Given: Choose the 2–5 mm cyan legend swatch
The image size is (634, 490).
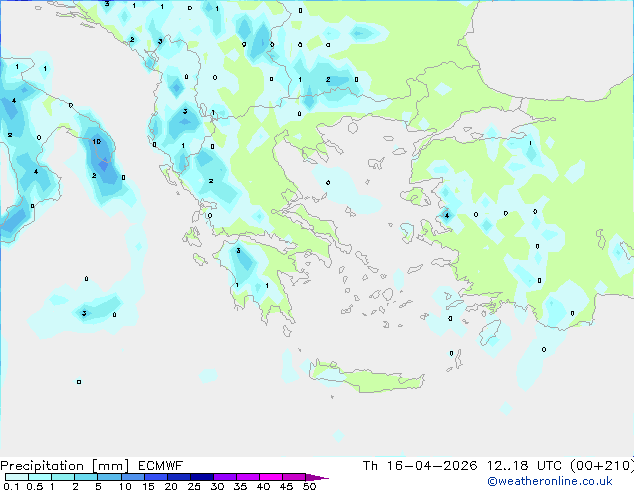Looking at the screenshot, I should point(86,477).
